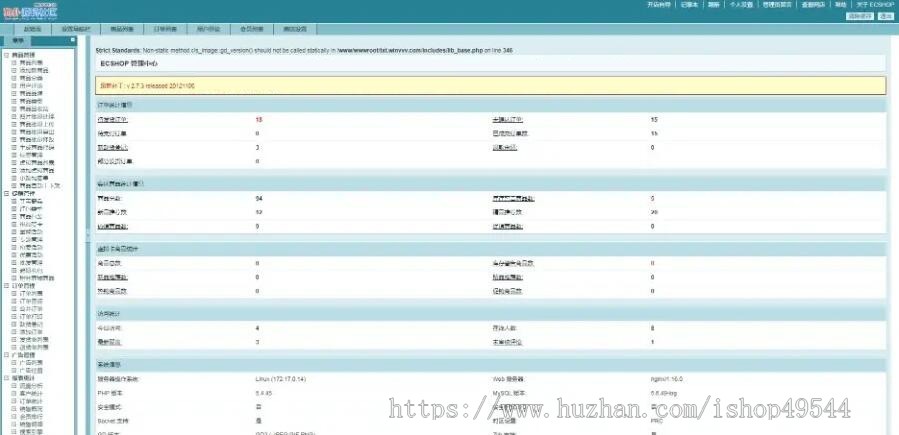The height and width of the screenshot is (435, 899).
Task: Click the ECSHOP logo in the header
Action: [x=30, y=11]
